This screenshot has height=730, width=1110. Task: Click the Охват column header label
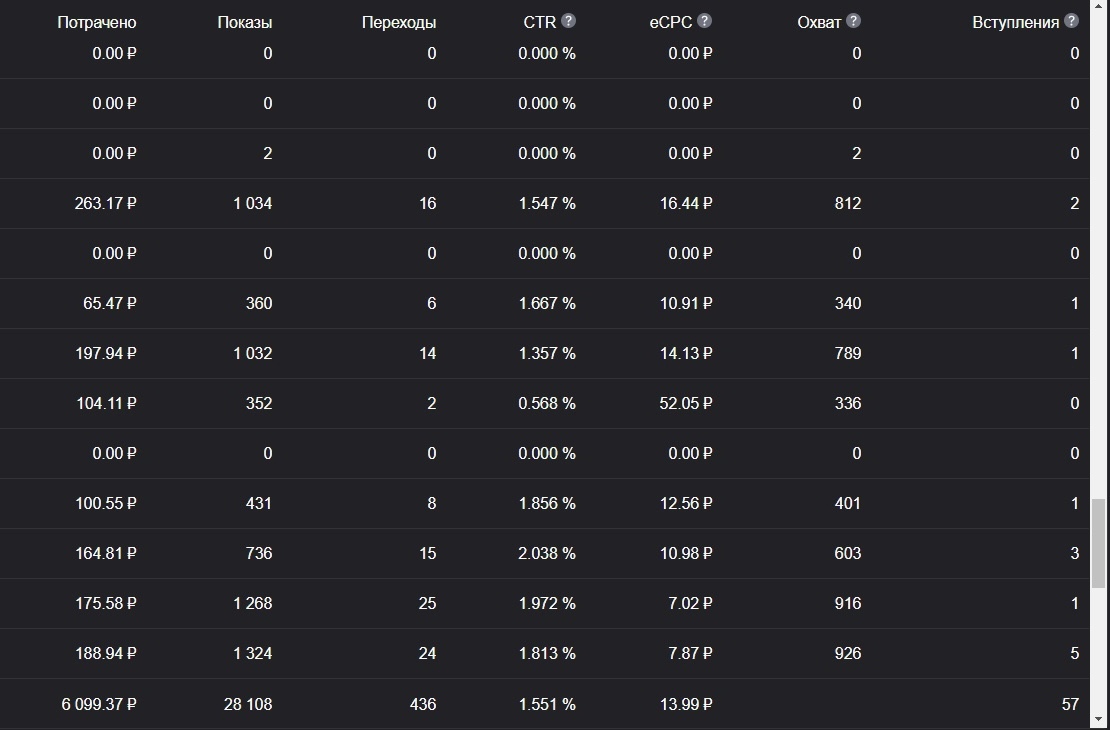[819, 23]
